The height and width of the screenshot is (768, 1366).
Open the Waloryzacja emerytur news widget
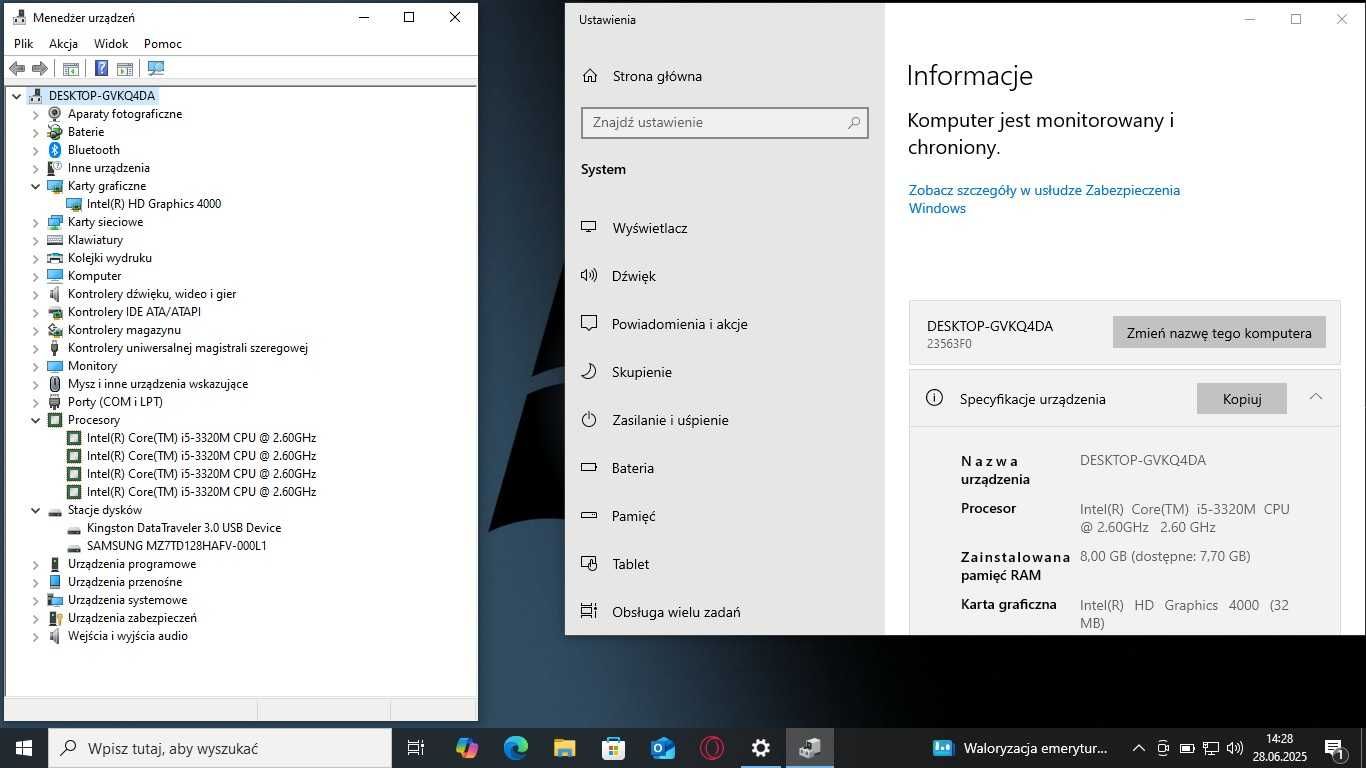pyautogui.click(x=1020, y=748)
